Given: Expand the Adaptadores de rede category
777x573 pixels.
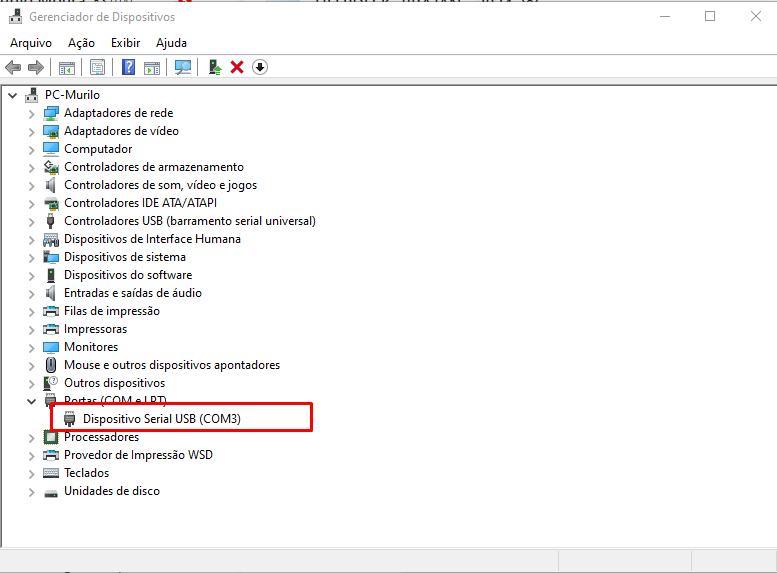Looking at the screenshot, I should 31,113.
